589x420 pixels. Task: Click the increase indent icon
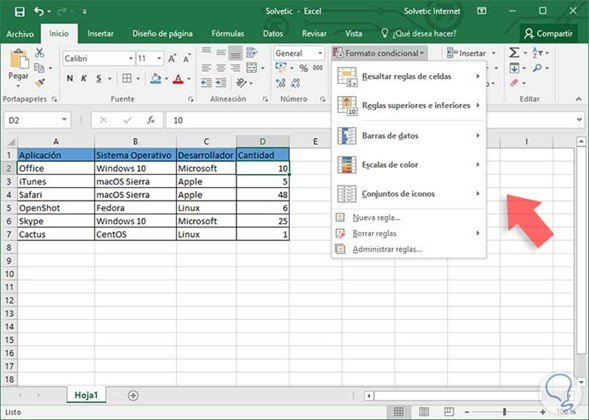221,83
